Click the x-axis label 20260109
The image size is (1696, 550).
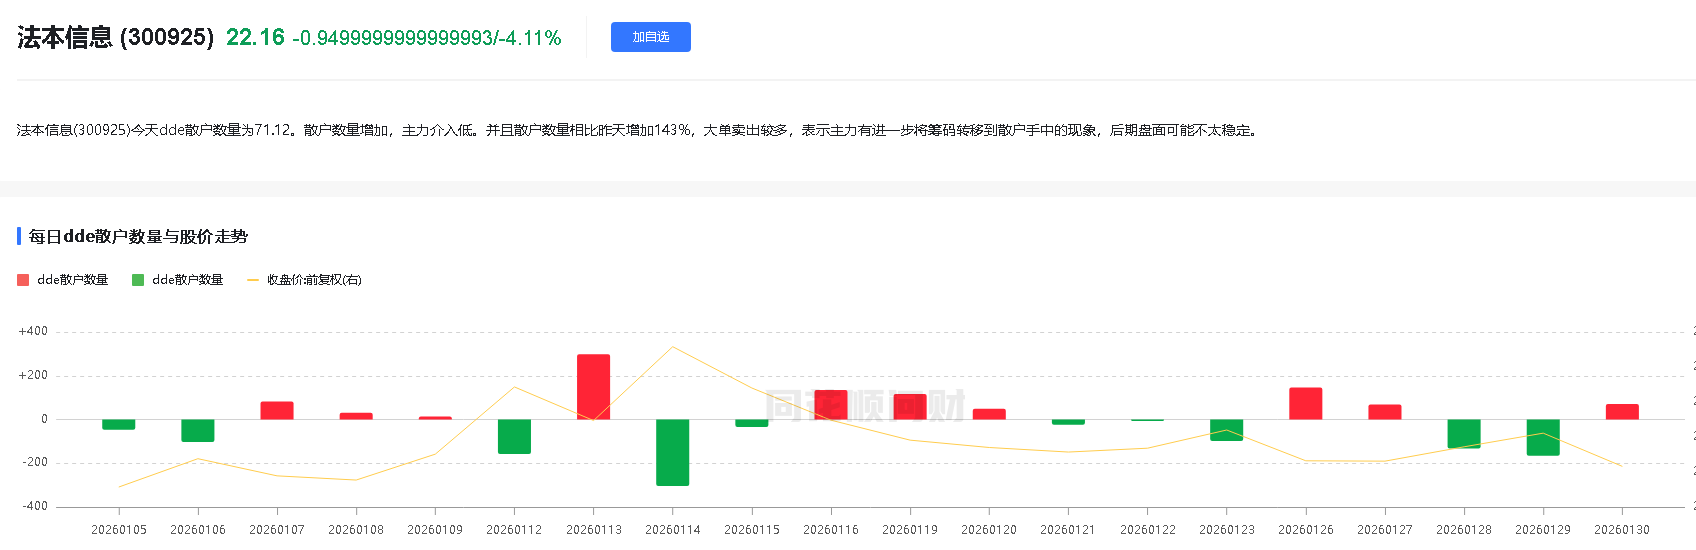click(x=435, y=530)
